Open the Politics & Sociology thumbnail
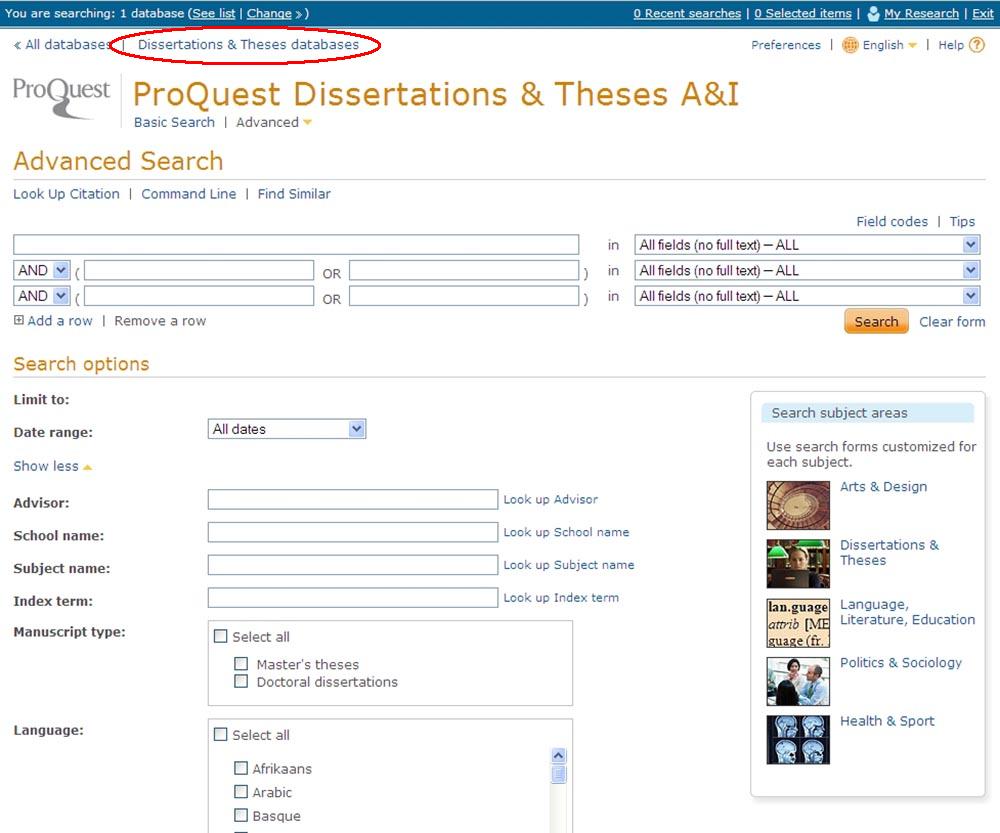 798,681
